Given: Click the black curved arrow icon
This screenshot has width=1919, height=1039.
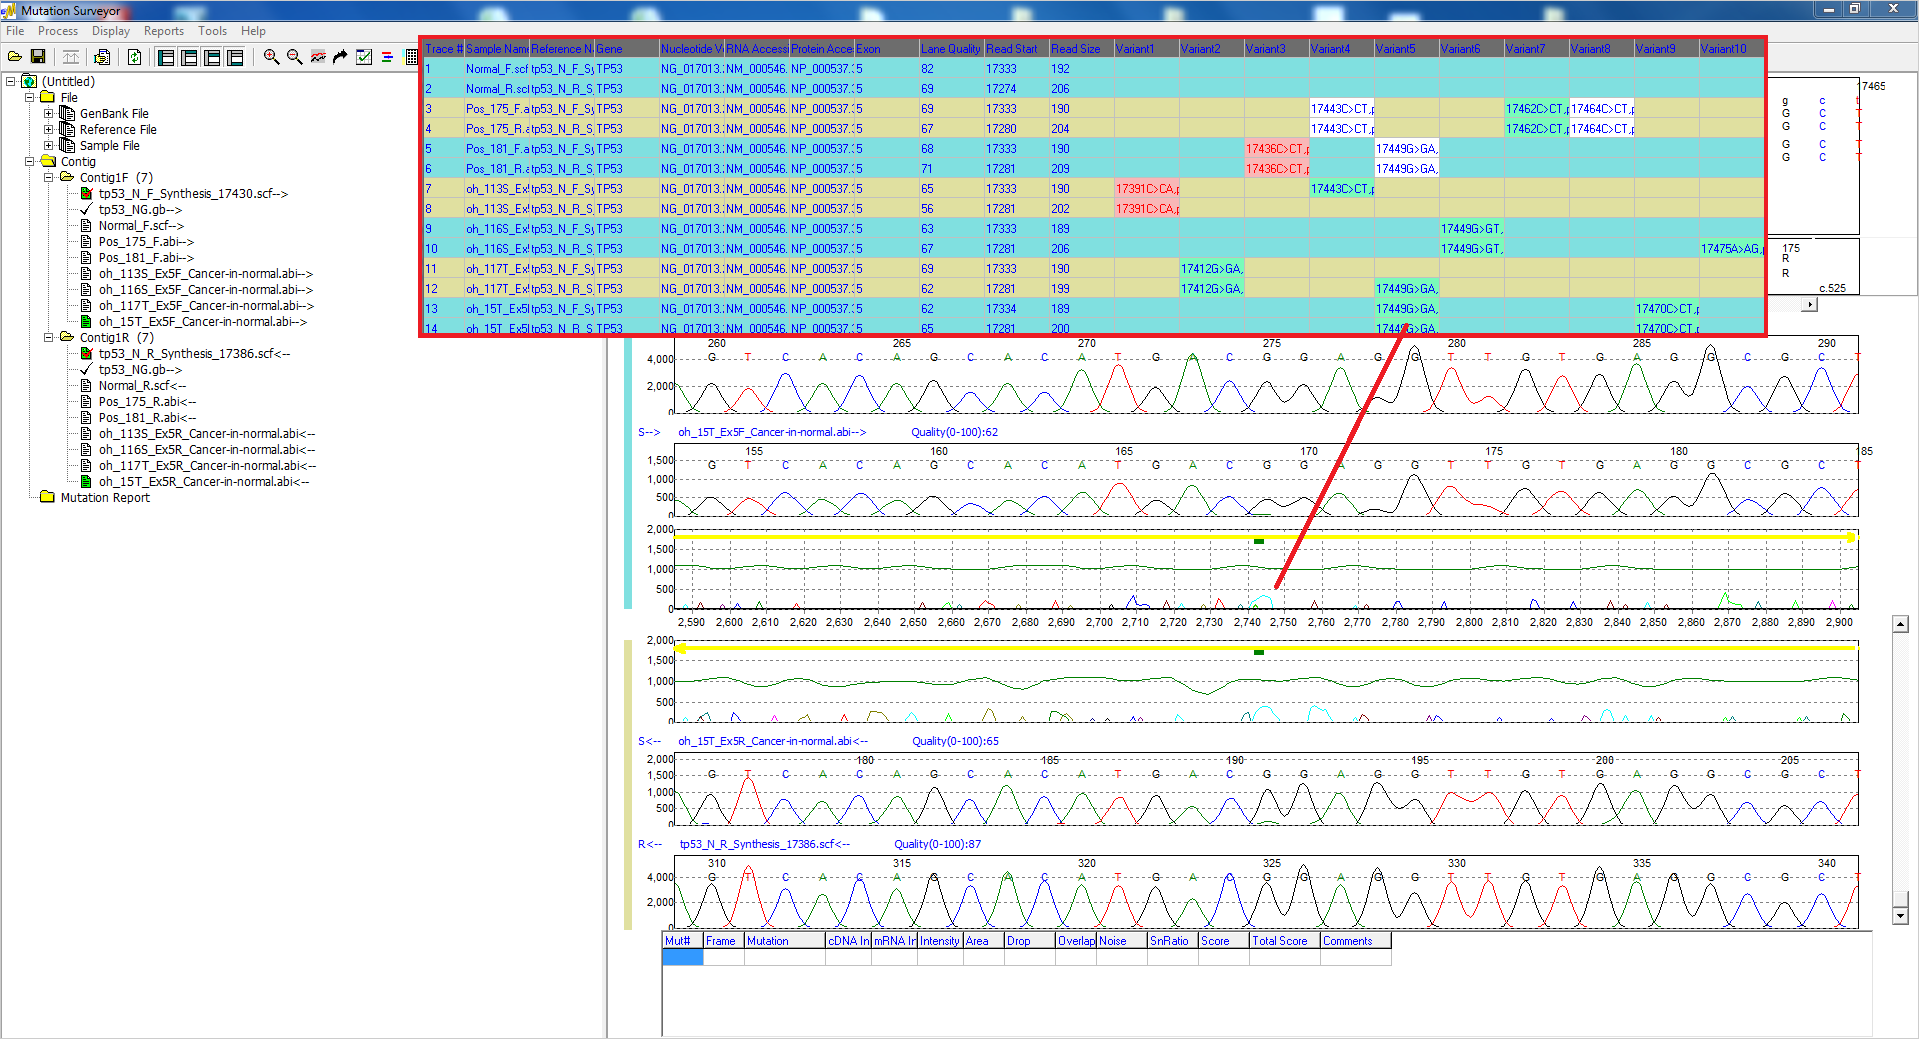Looking at the screenshot, I should click(340, 57).
